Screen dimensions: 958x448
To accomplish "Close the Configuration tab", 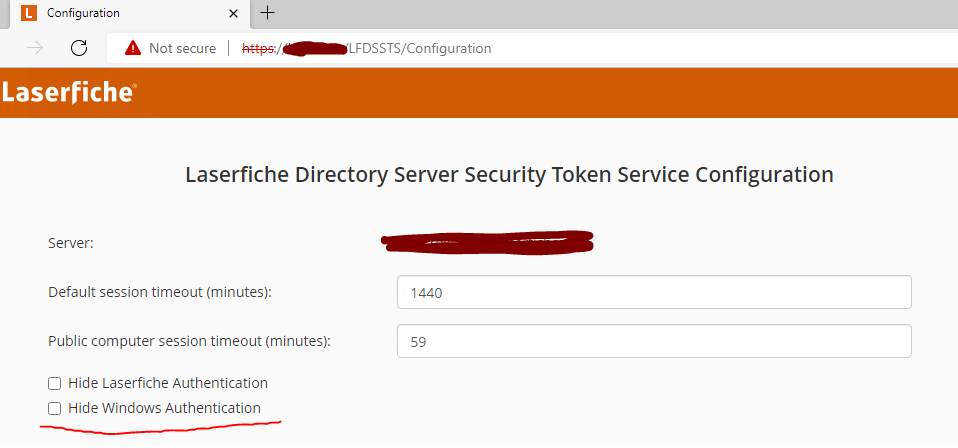I will point(234,13).
